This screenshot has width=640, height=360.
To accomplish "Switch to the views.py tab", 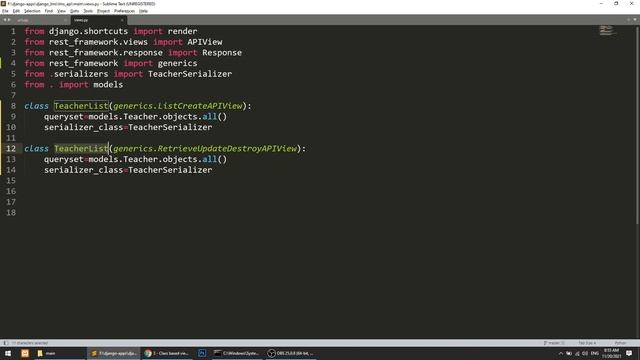I will click(98, 20).
